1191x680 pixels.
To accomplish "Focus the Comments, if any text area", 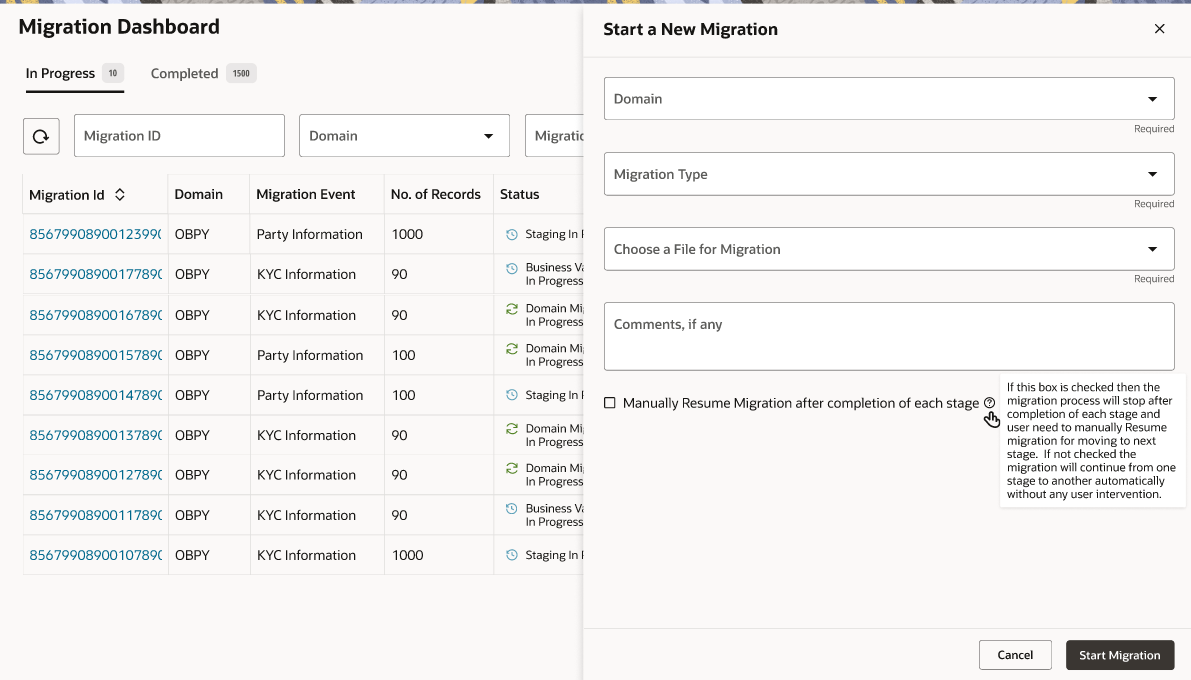I will click(888, 336).
